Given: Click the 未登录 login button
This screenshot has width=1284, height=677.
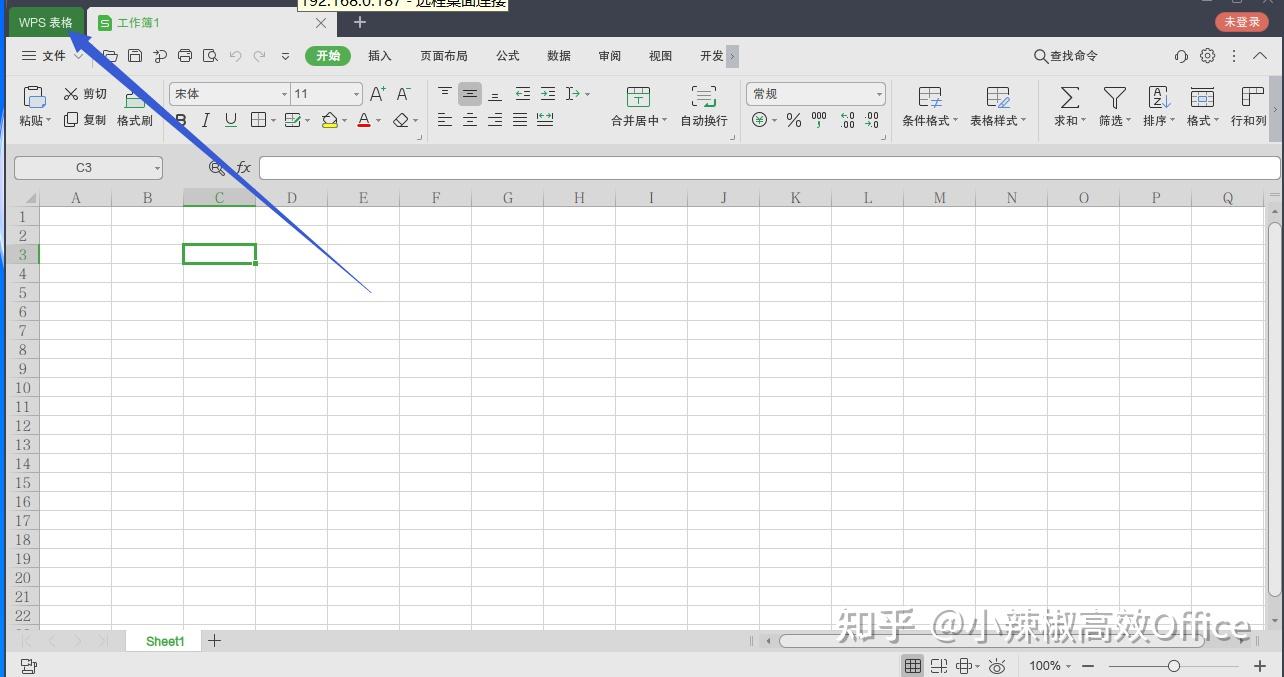Looking at the screenshot, I should tap(1240, 21).
